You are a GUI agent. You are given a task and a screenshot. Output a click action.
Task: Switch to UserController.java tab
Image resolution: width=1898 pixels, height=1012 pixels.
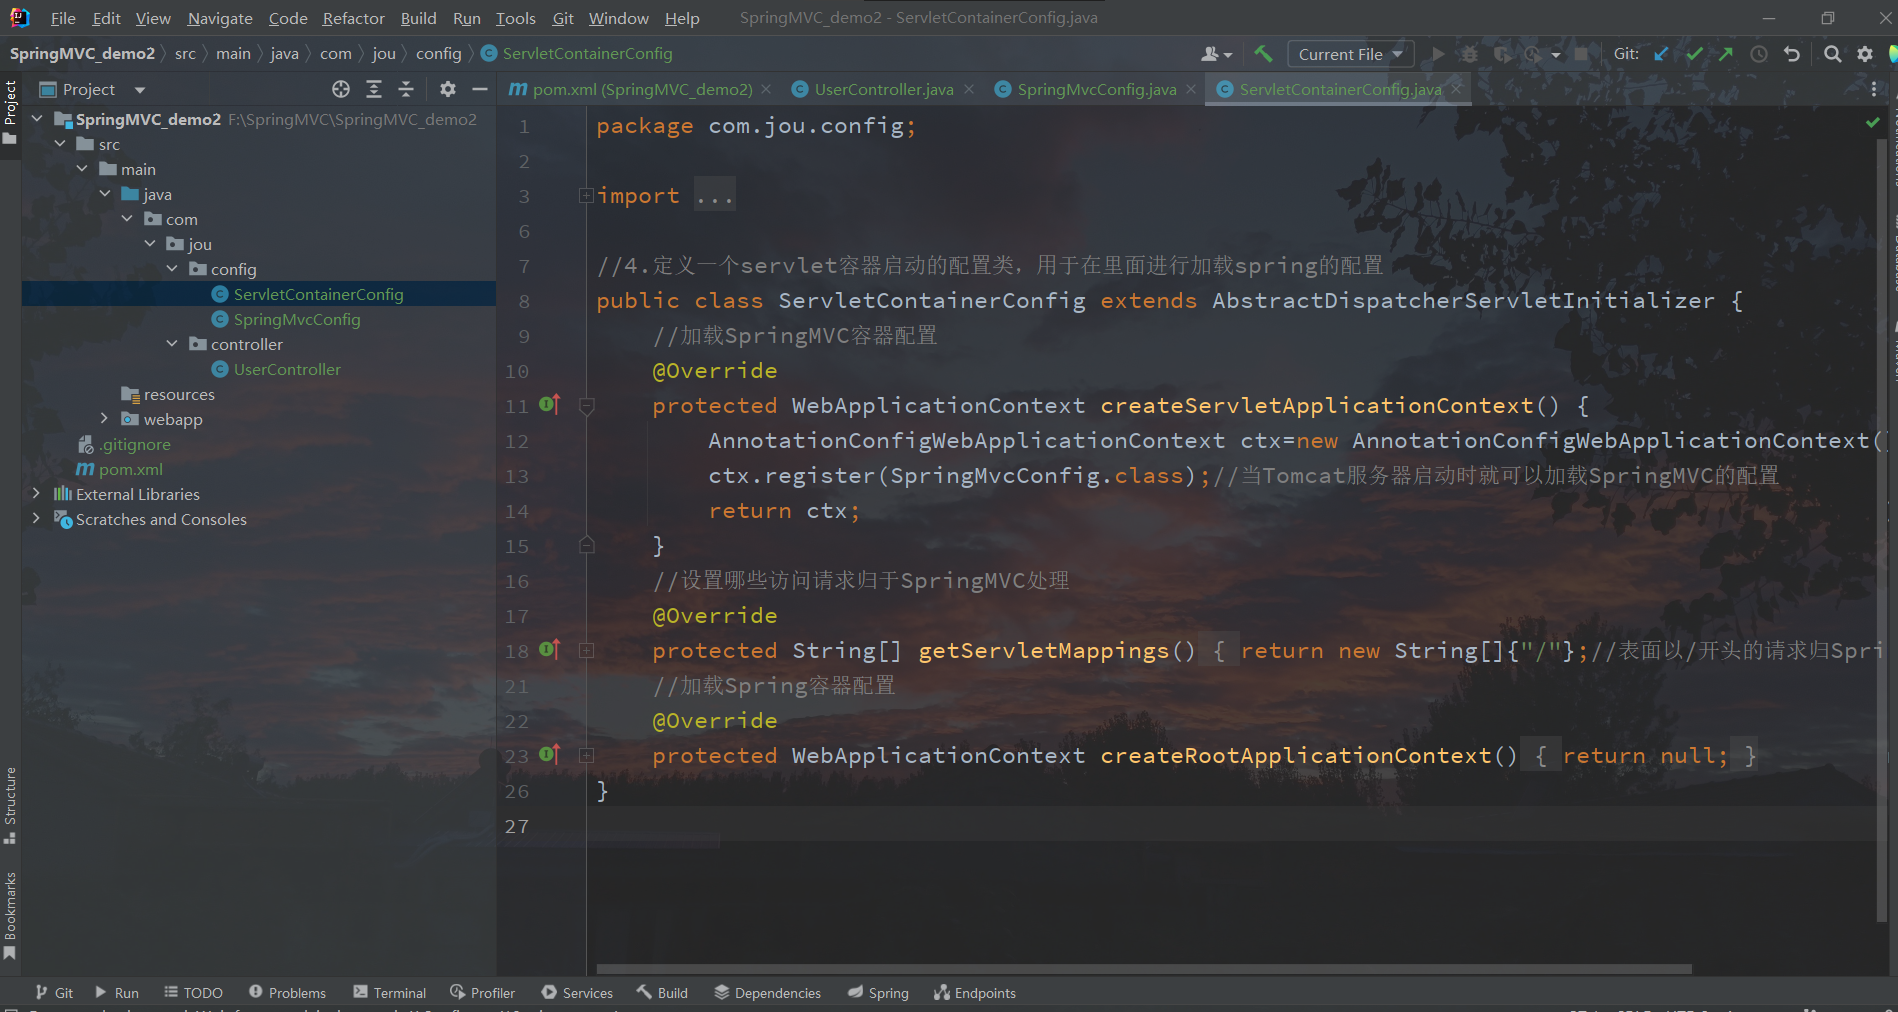(x=883, y=89)
